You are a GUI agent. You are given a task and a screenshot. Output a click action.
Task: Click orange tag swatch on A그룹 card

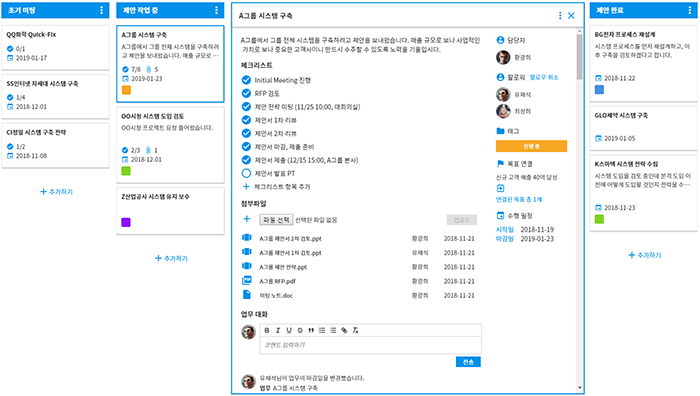coord(126,90)
